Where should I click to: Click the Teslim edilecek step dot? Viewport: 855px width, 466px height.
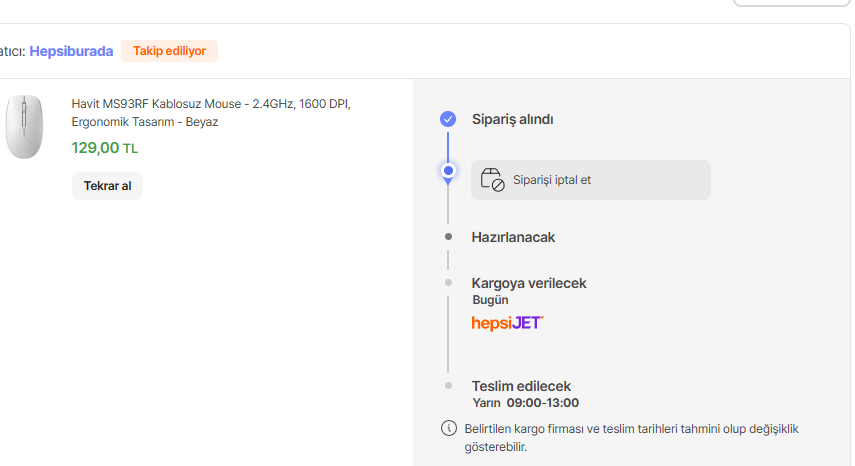[448, 385]
